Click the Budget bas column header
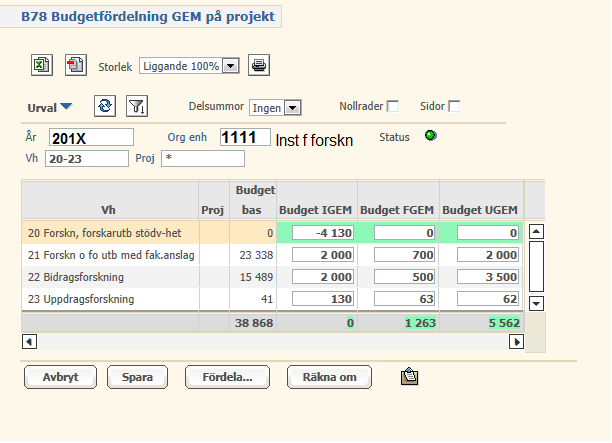Image resolution: width=612 pixels, height=443 pixels. point(254,200)
